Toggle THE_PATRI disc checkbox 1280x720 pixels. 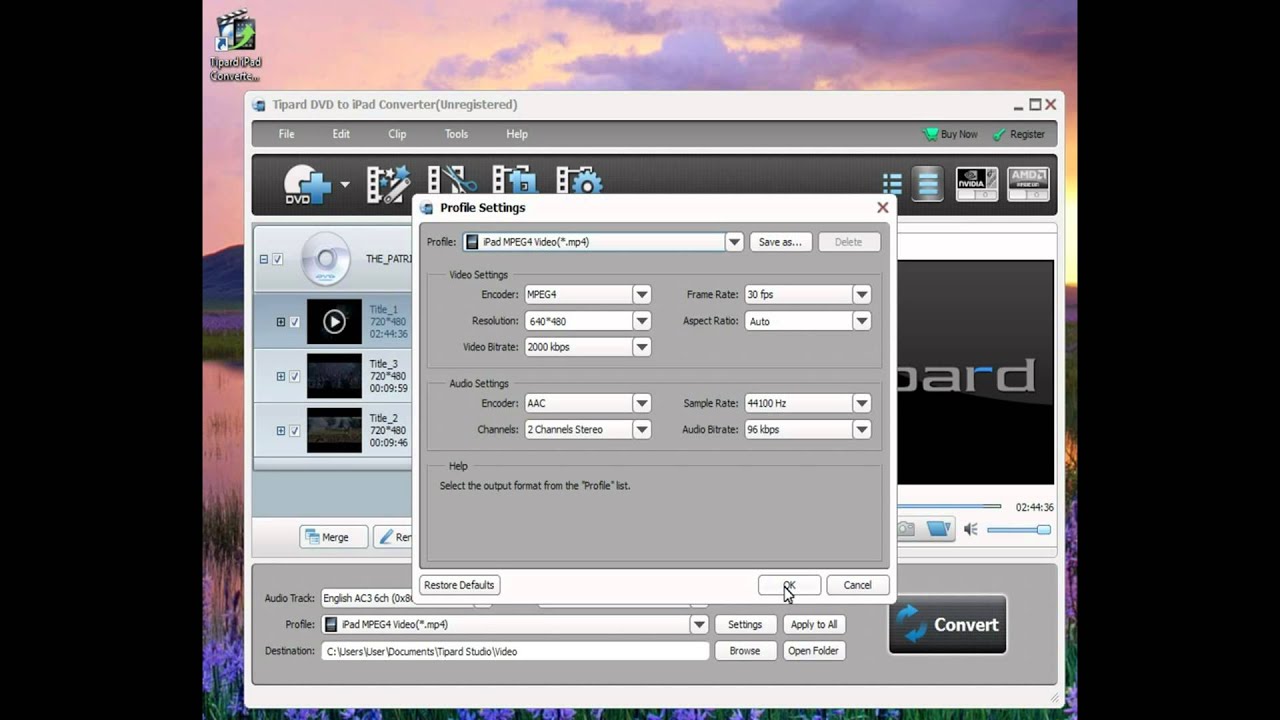point(278,259)
